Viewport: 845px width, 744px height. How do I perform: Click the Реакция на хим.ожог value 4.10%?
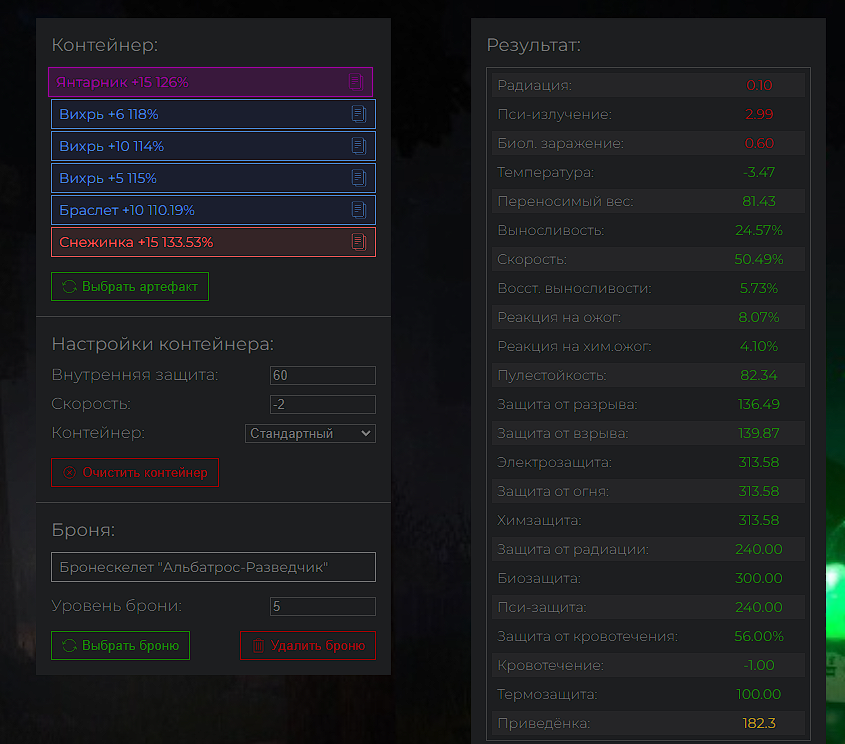click(759, 346)
